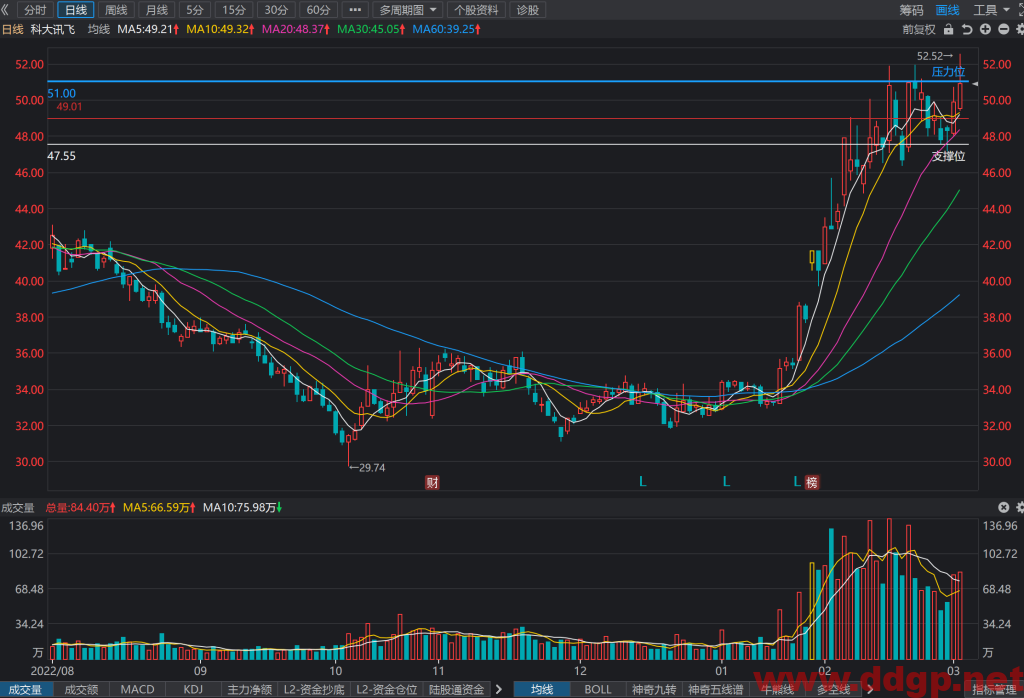This screenshot has height=698, width=1024.
Task: Zoom in using the plus circle icon
Action: pos(985,29)
